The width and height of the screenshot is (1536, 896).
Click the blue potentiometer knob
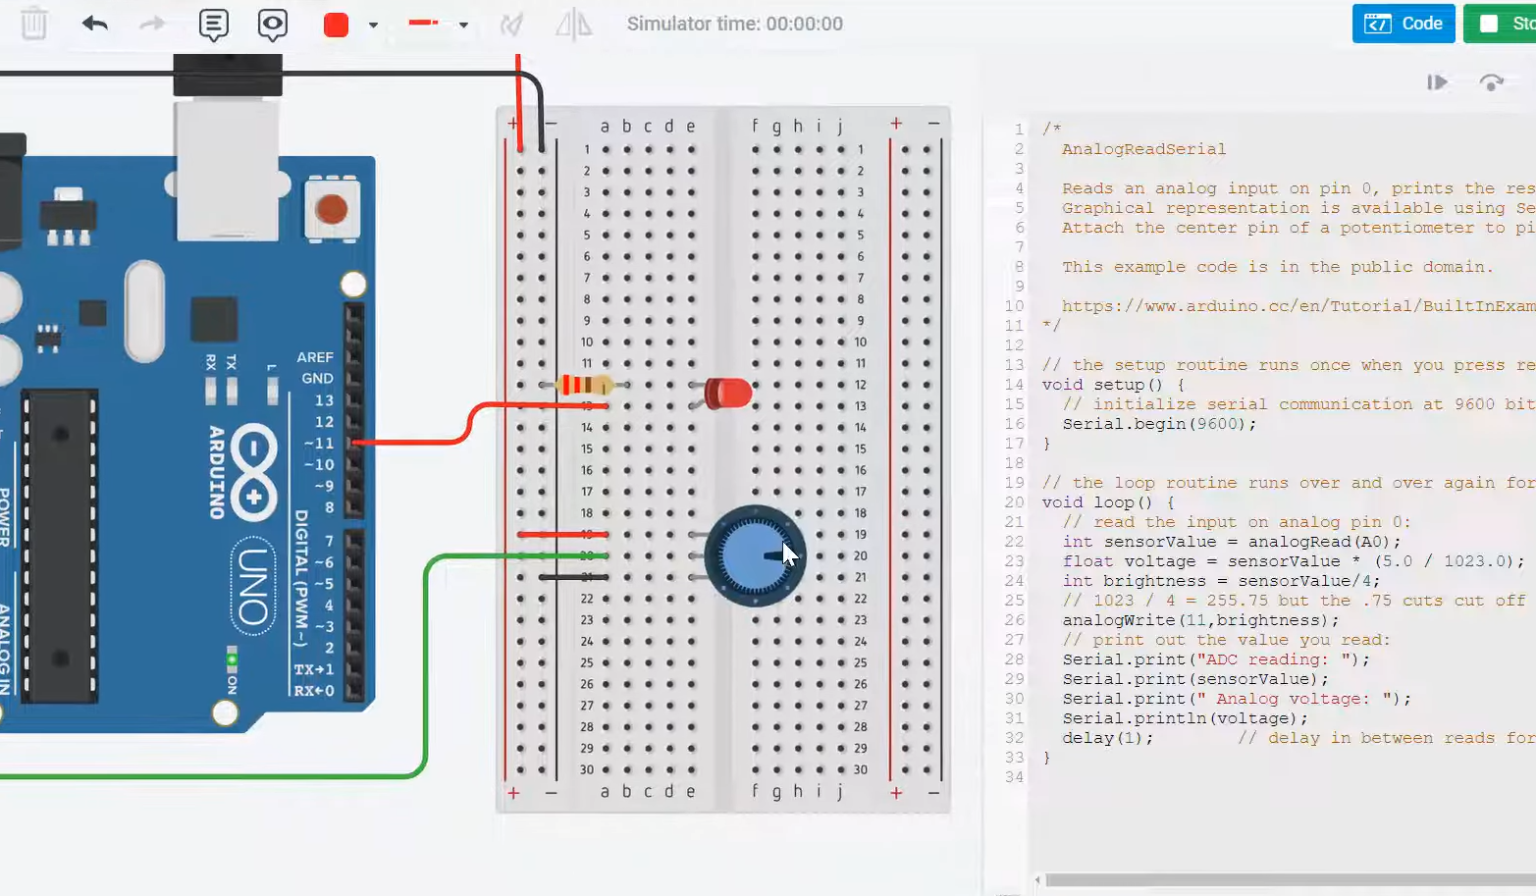(x=754, y=556)
